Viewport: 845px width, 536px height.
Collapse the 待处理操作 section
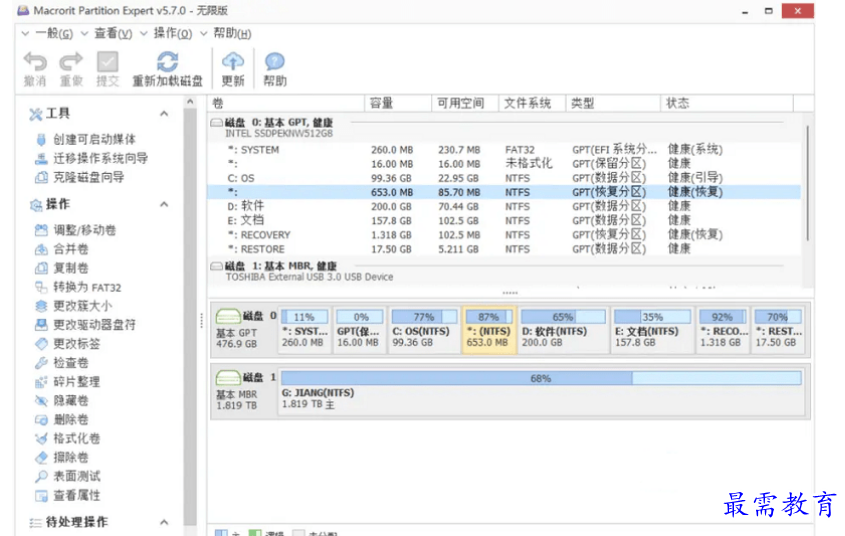tap(164, 522)
